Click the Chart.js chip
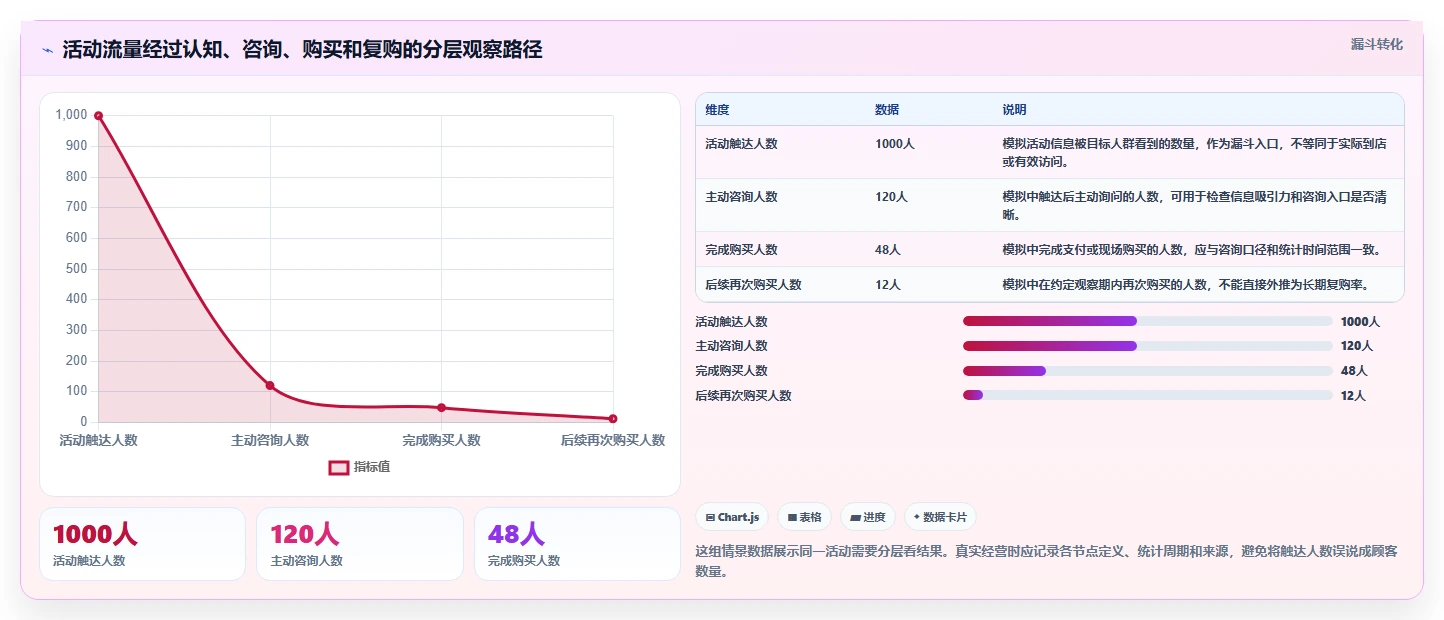The image size is (1444, 620). (732, 517)
